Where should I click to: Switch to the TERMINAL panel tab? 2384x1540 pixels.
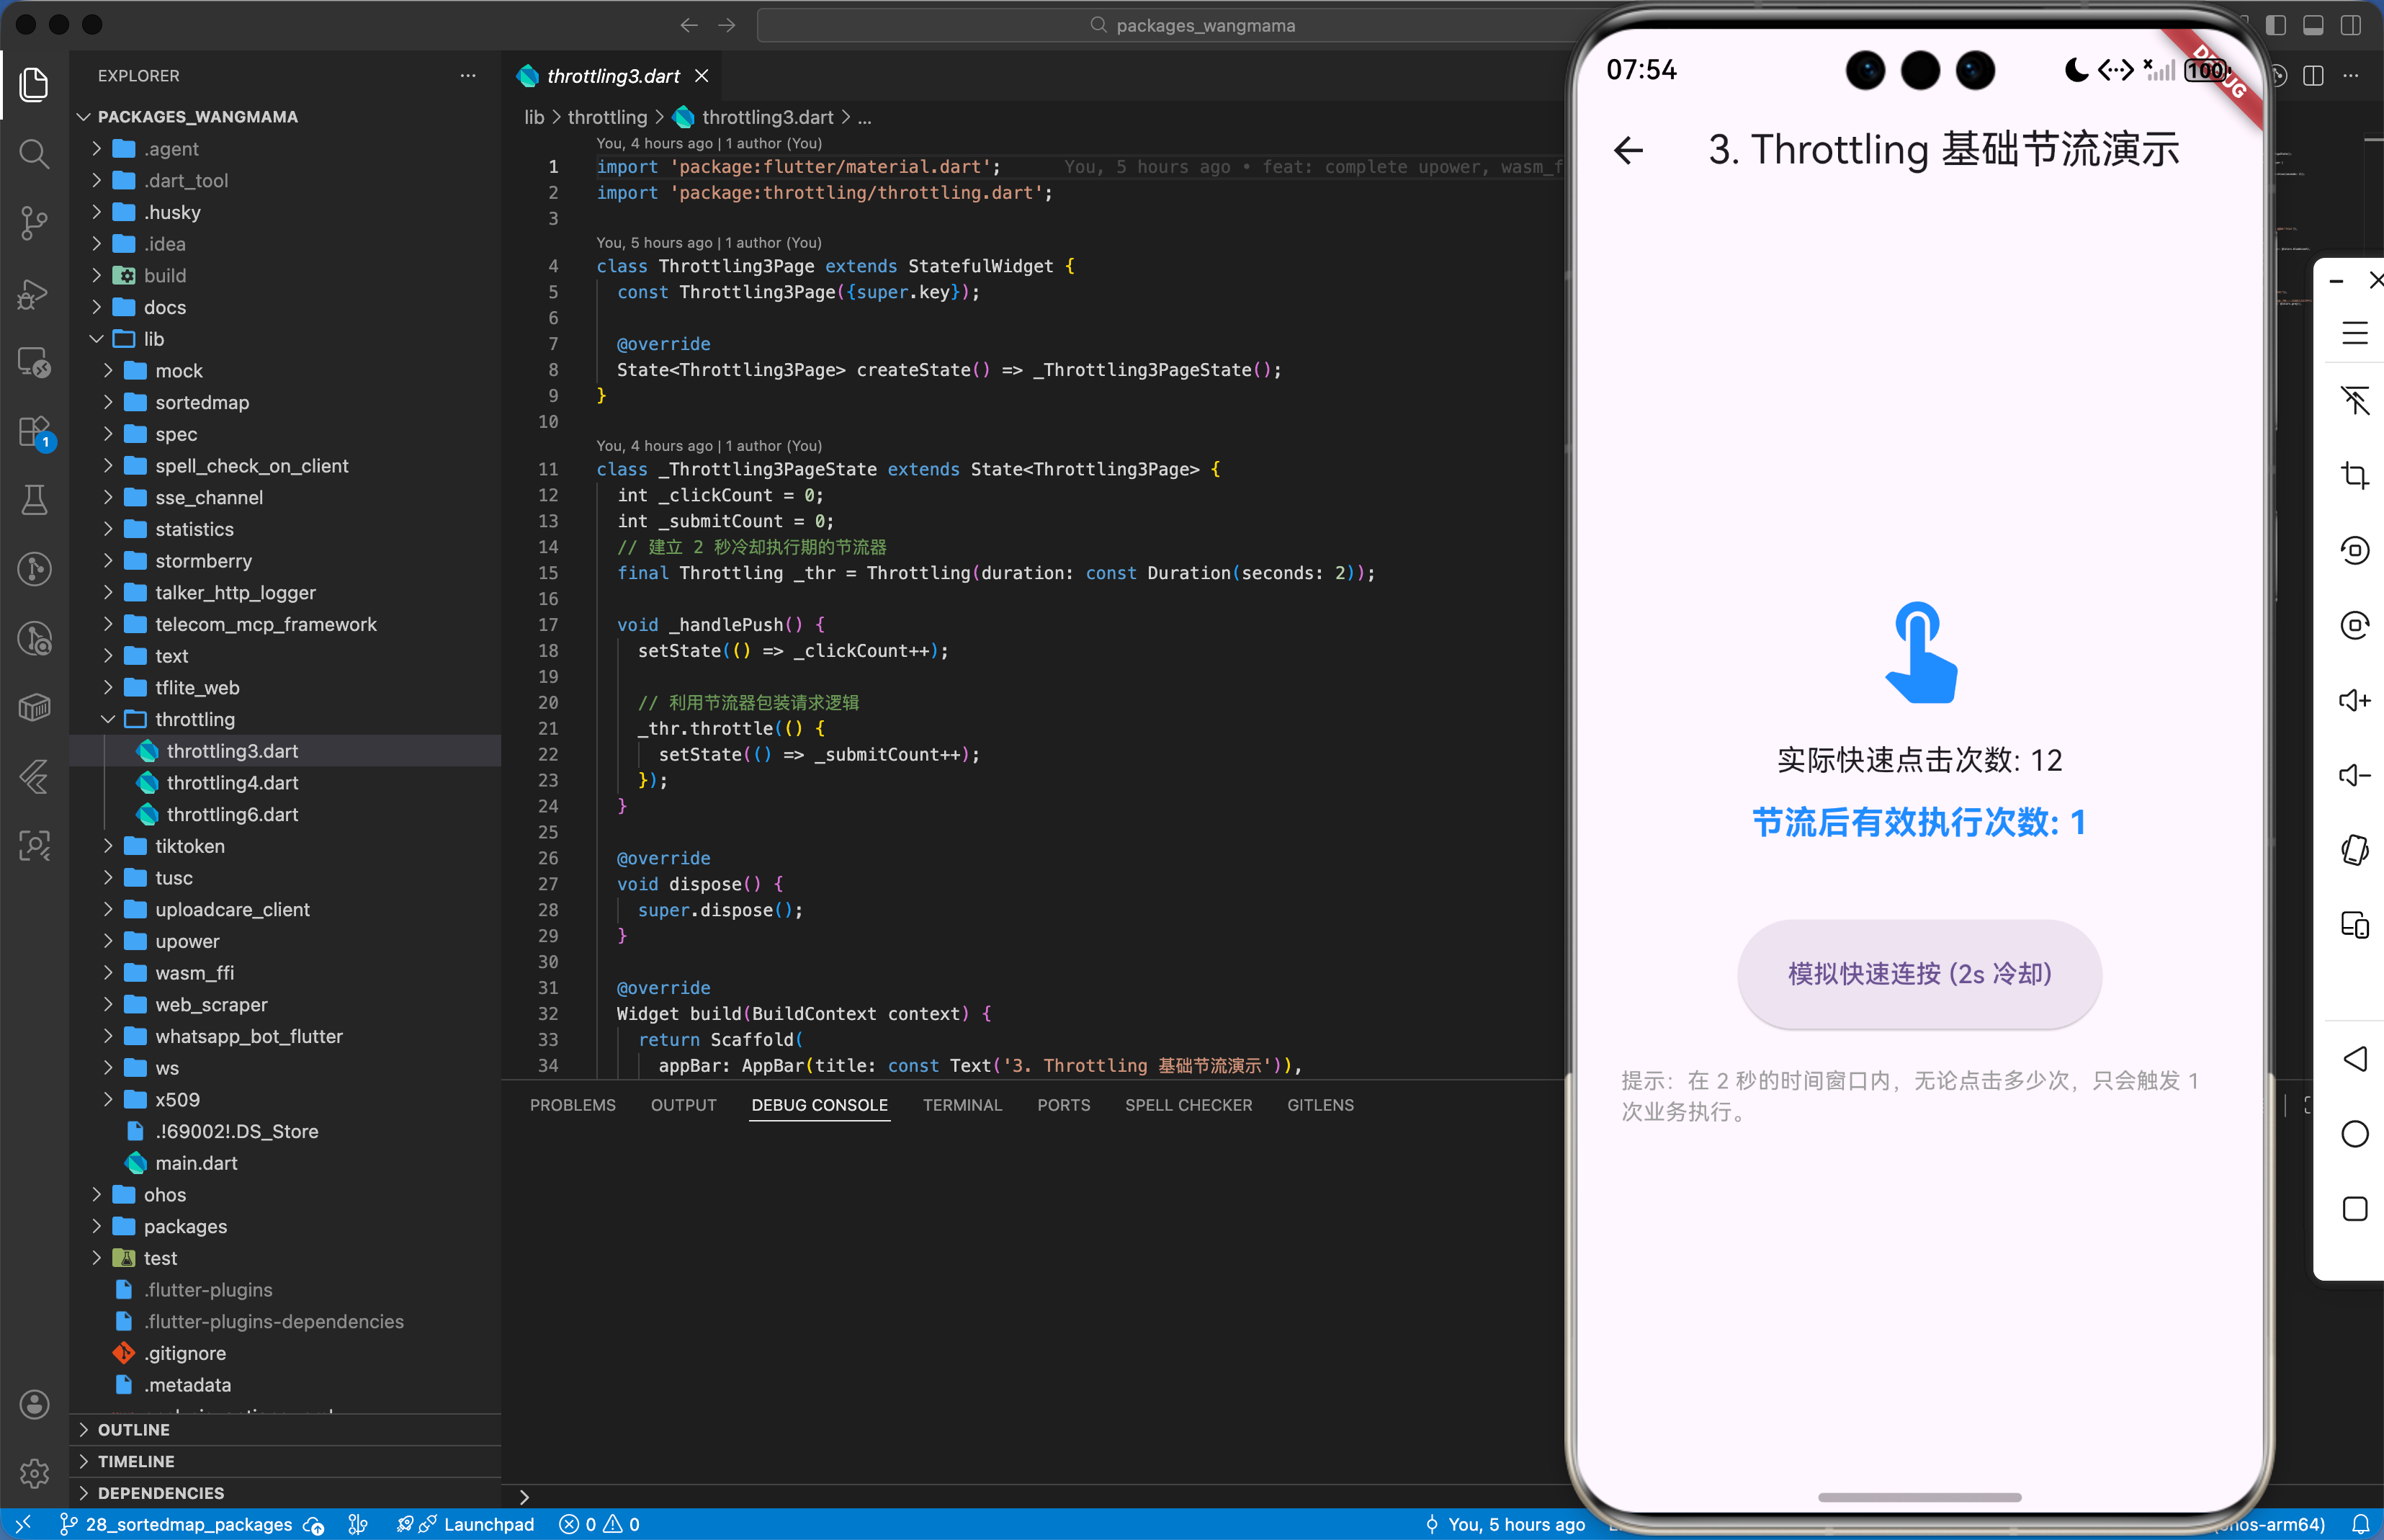(x=961, y=1105)
